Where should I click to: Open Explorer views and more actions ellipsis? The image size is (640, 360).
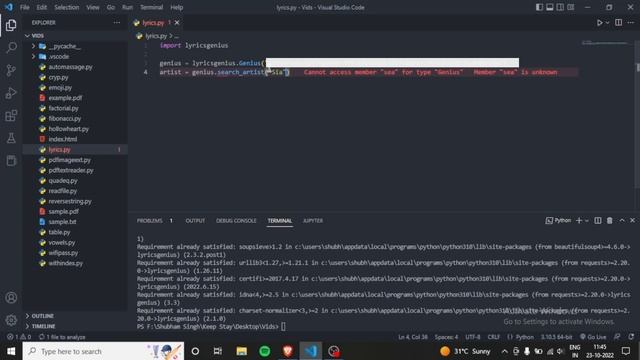click(x=117, y=22)
